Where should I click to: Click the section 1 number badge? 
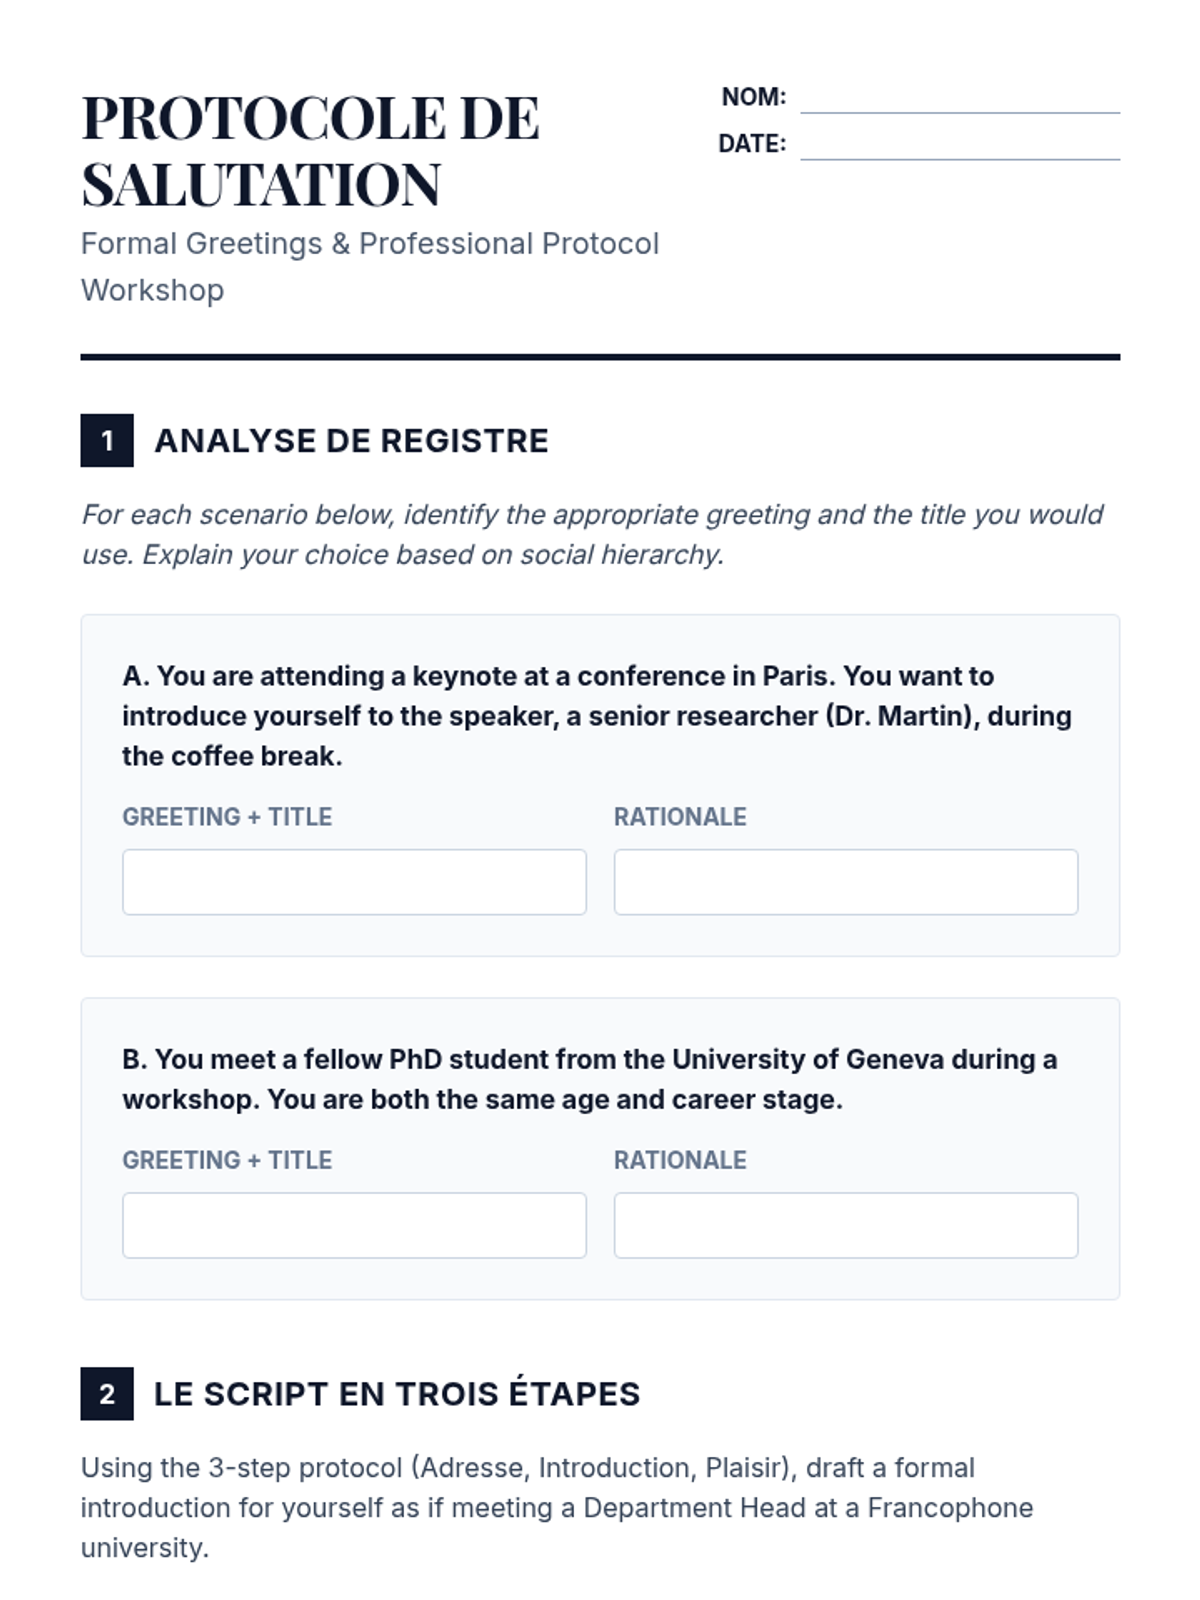[x=107, y=441]
